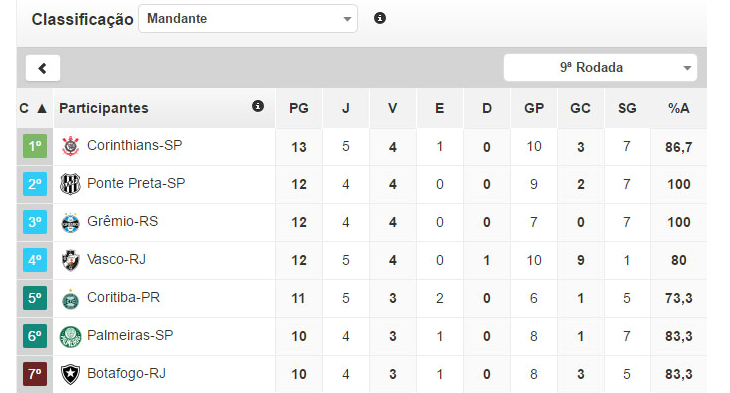
Task: Open the Mandante classification dropdown
Action: click(x=248, y=19)
